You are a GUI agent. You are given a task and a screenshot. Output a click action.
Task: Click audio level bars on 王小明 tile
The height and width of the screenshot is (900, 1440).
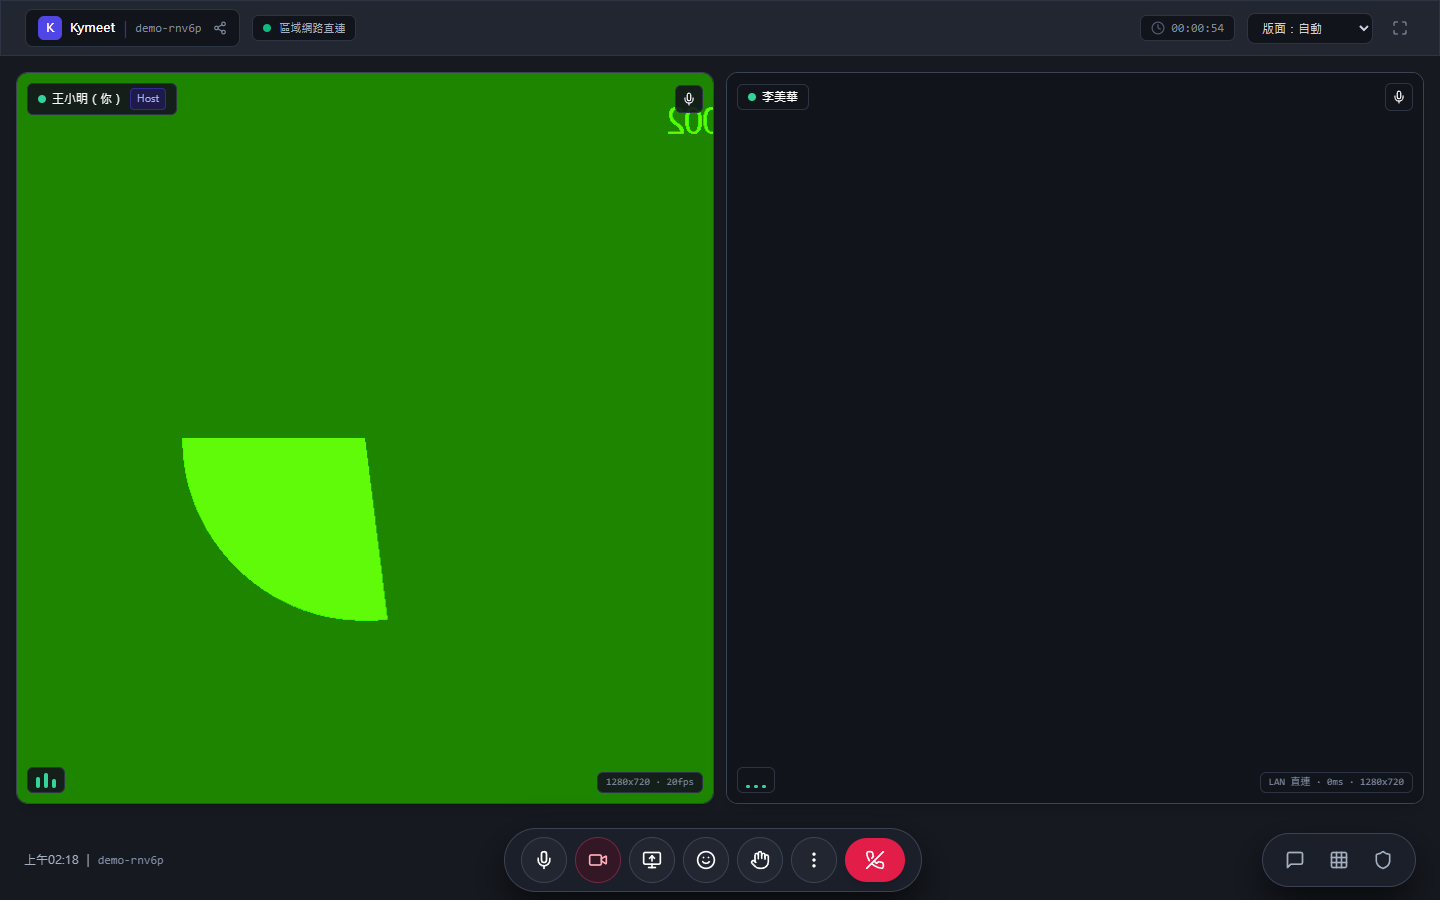click(x=46, y=780)
